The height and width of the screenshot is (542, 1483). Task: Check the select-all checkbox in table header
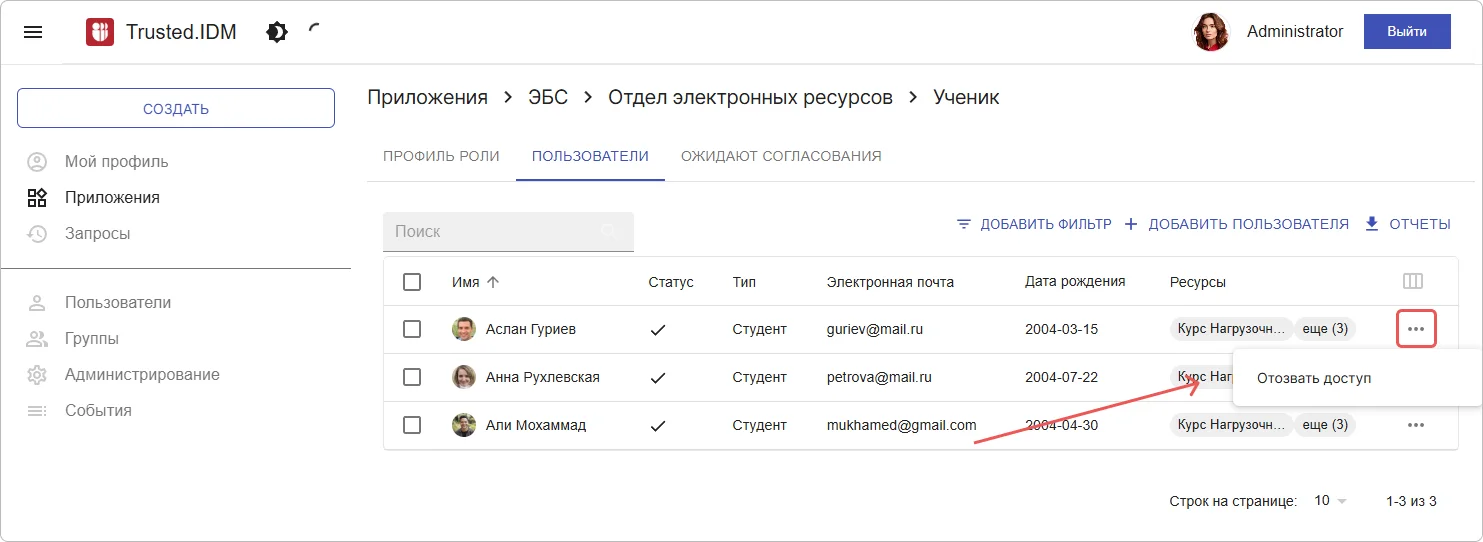click(412, 282)
